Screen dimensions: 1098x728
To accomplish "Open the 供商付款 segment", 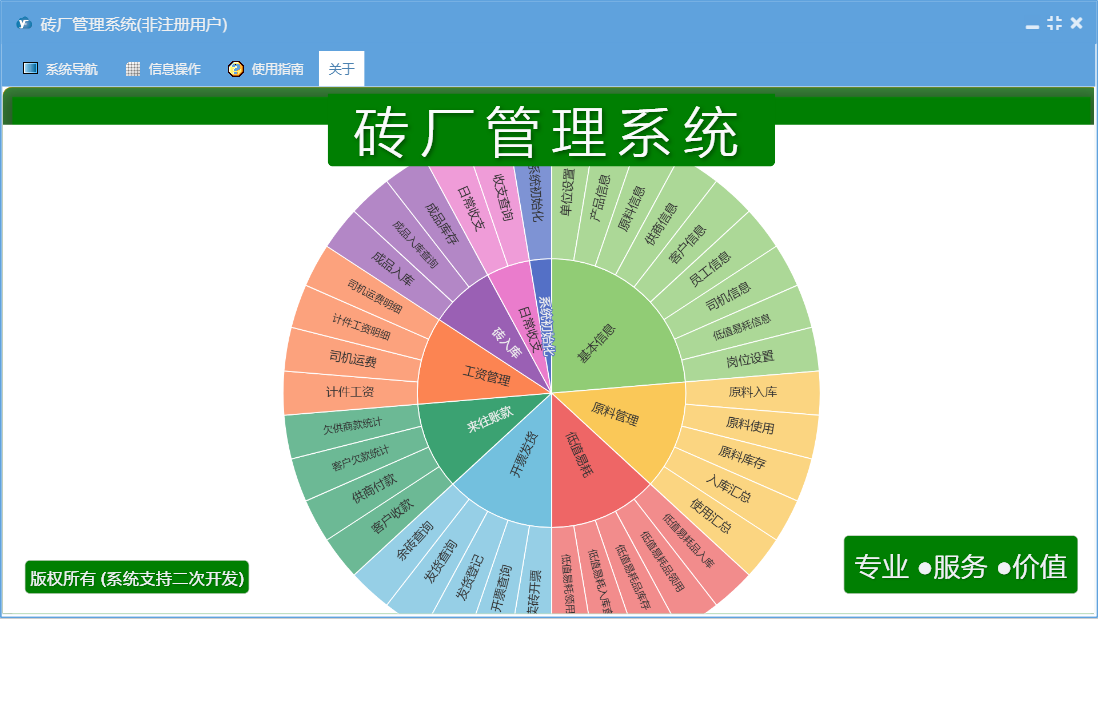I will 375,488.
